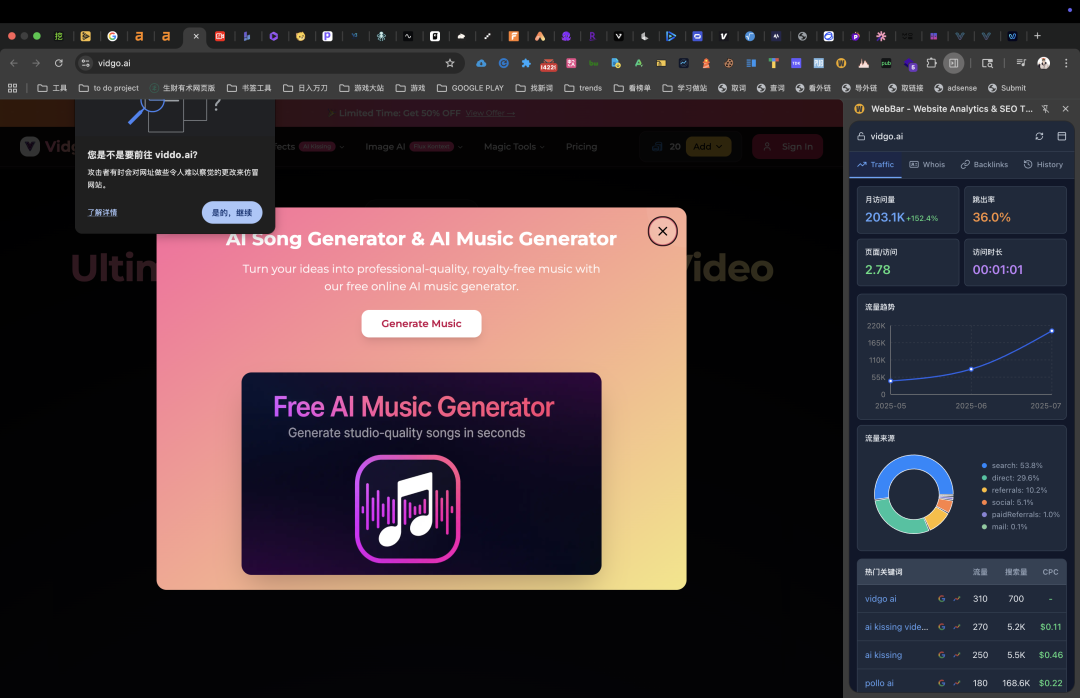
Task: Click the pollo ai keyword link
Action: 879,683
